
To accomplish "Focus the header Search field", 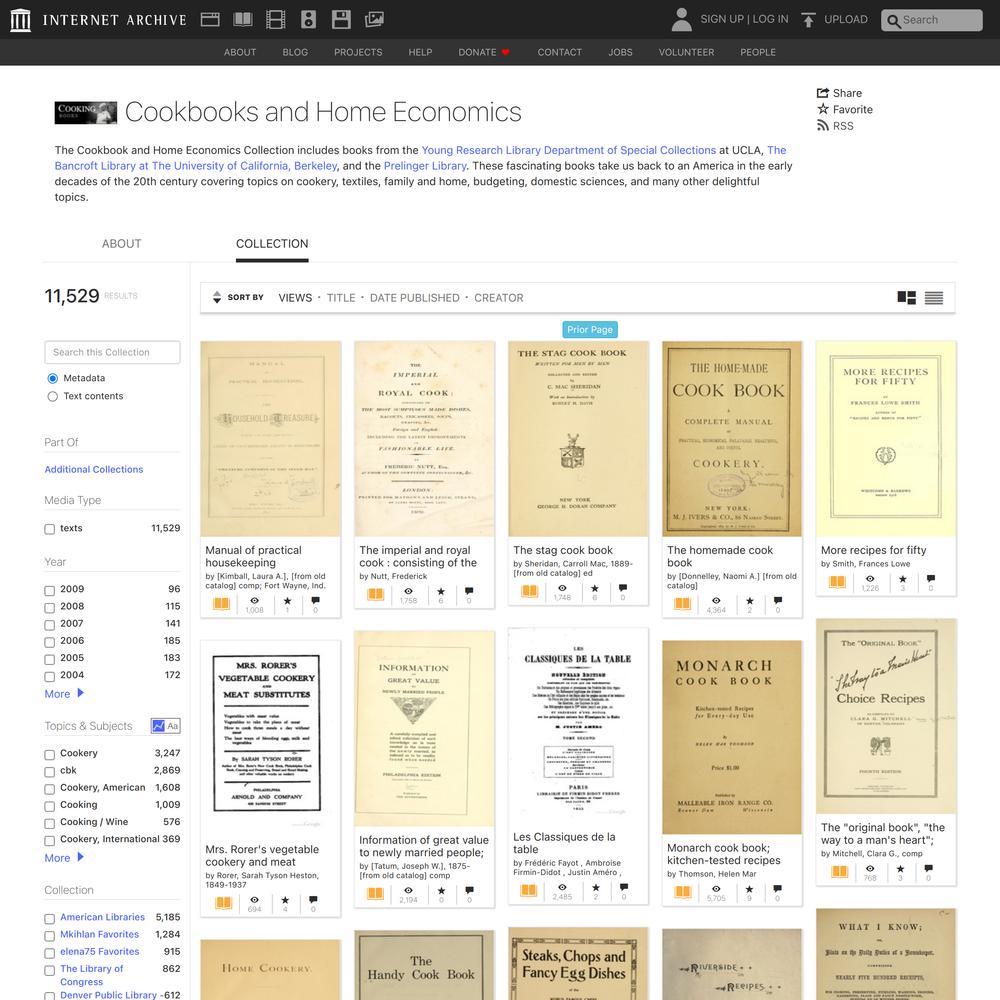I will coord(932,20).
